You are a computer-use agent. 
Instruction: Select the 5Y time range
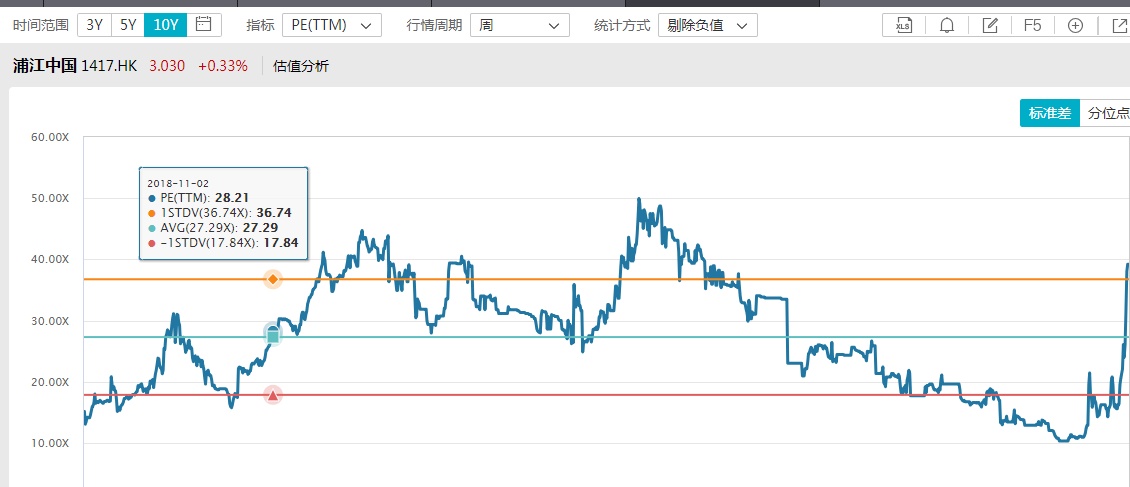tap(128, 25)
